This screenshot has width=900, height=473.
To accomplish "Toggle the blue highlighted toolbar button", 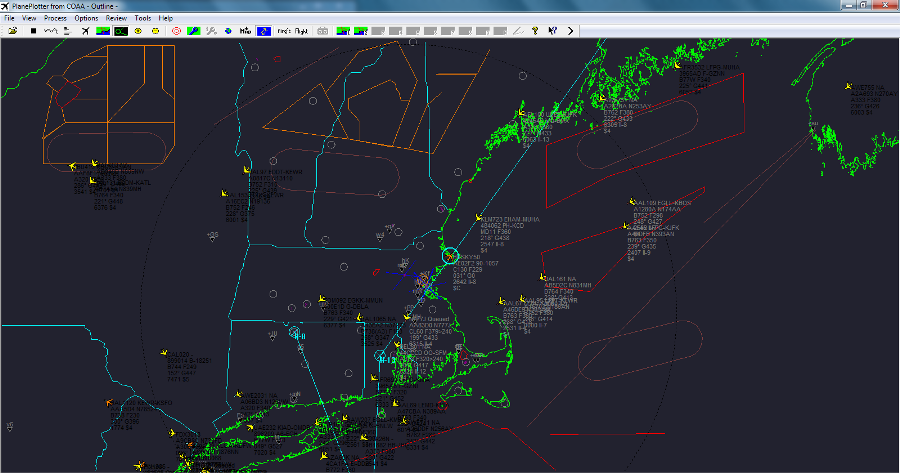I will coord(263,31).
